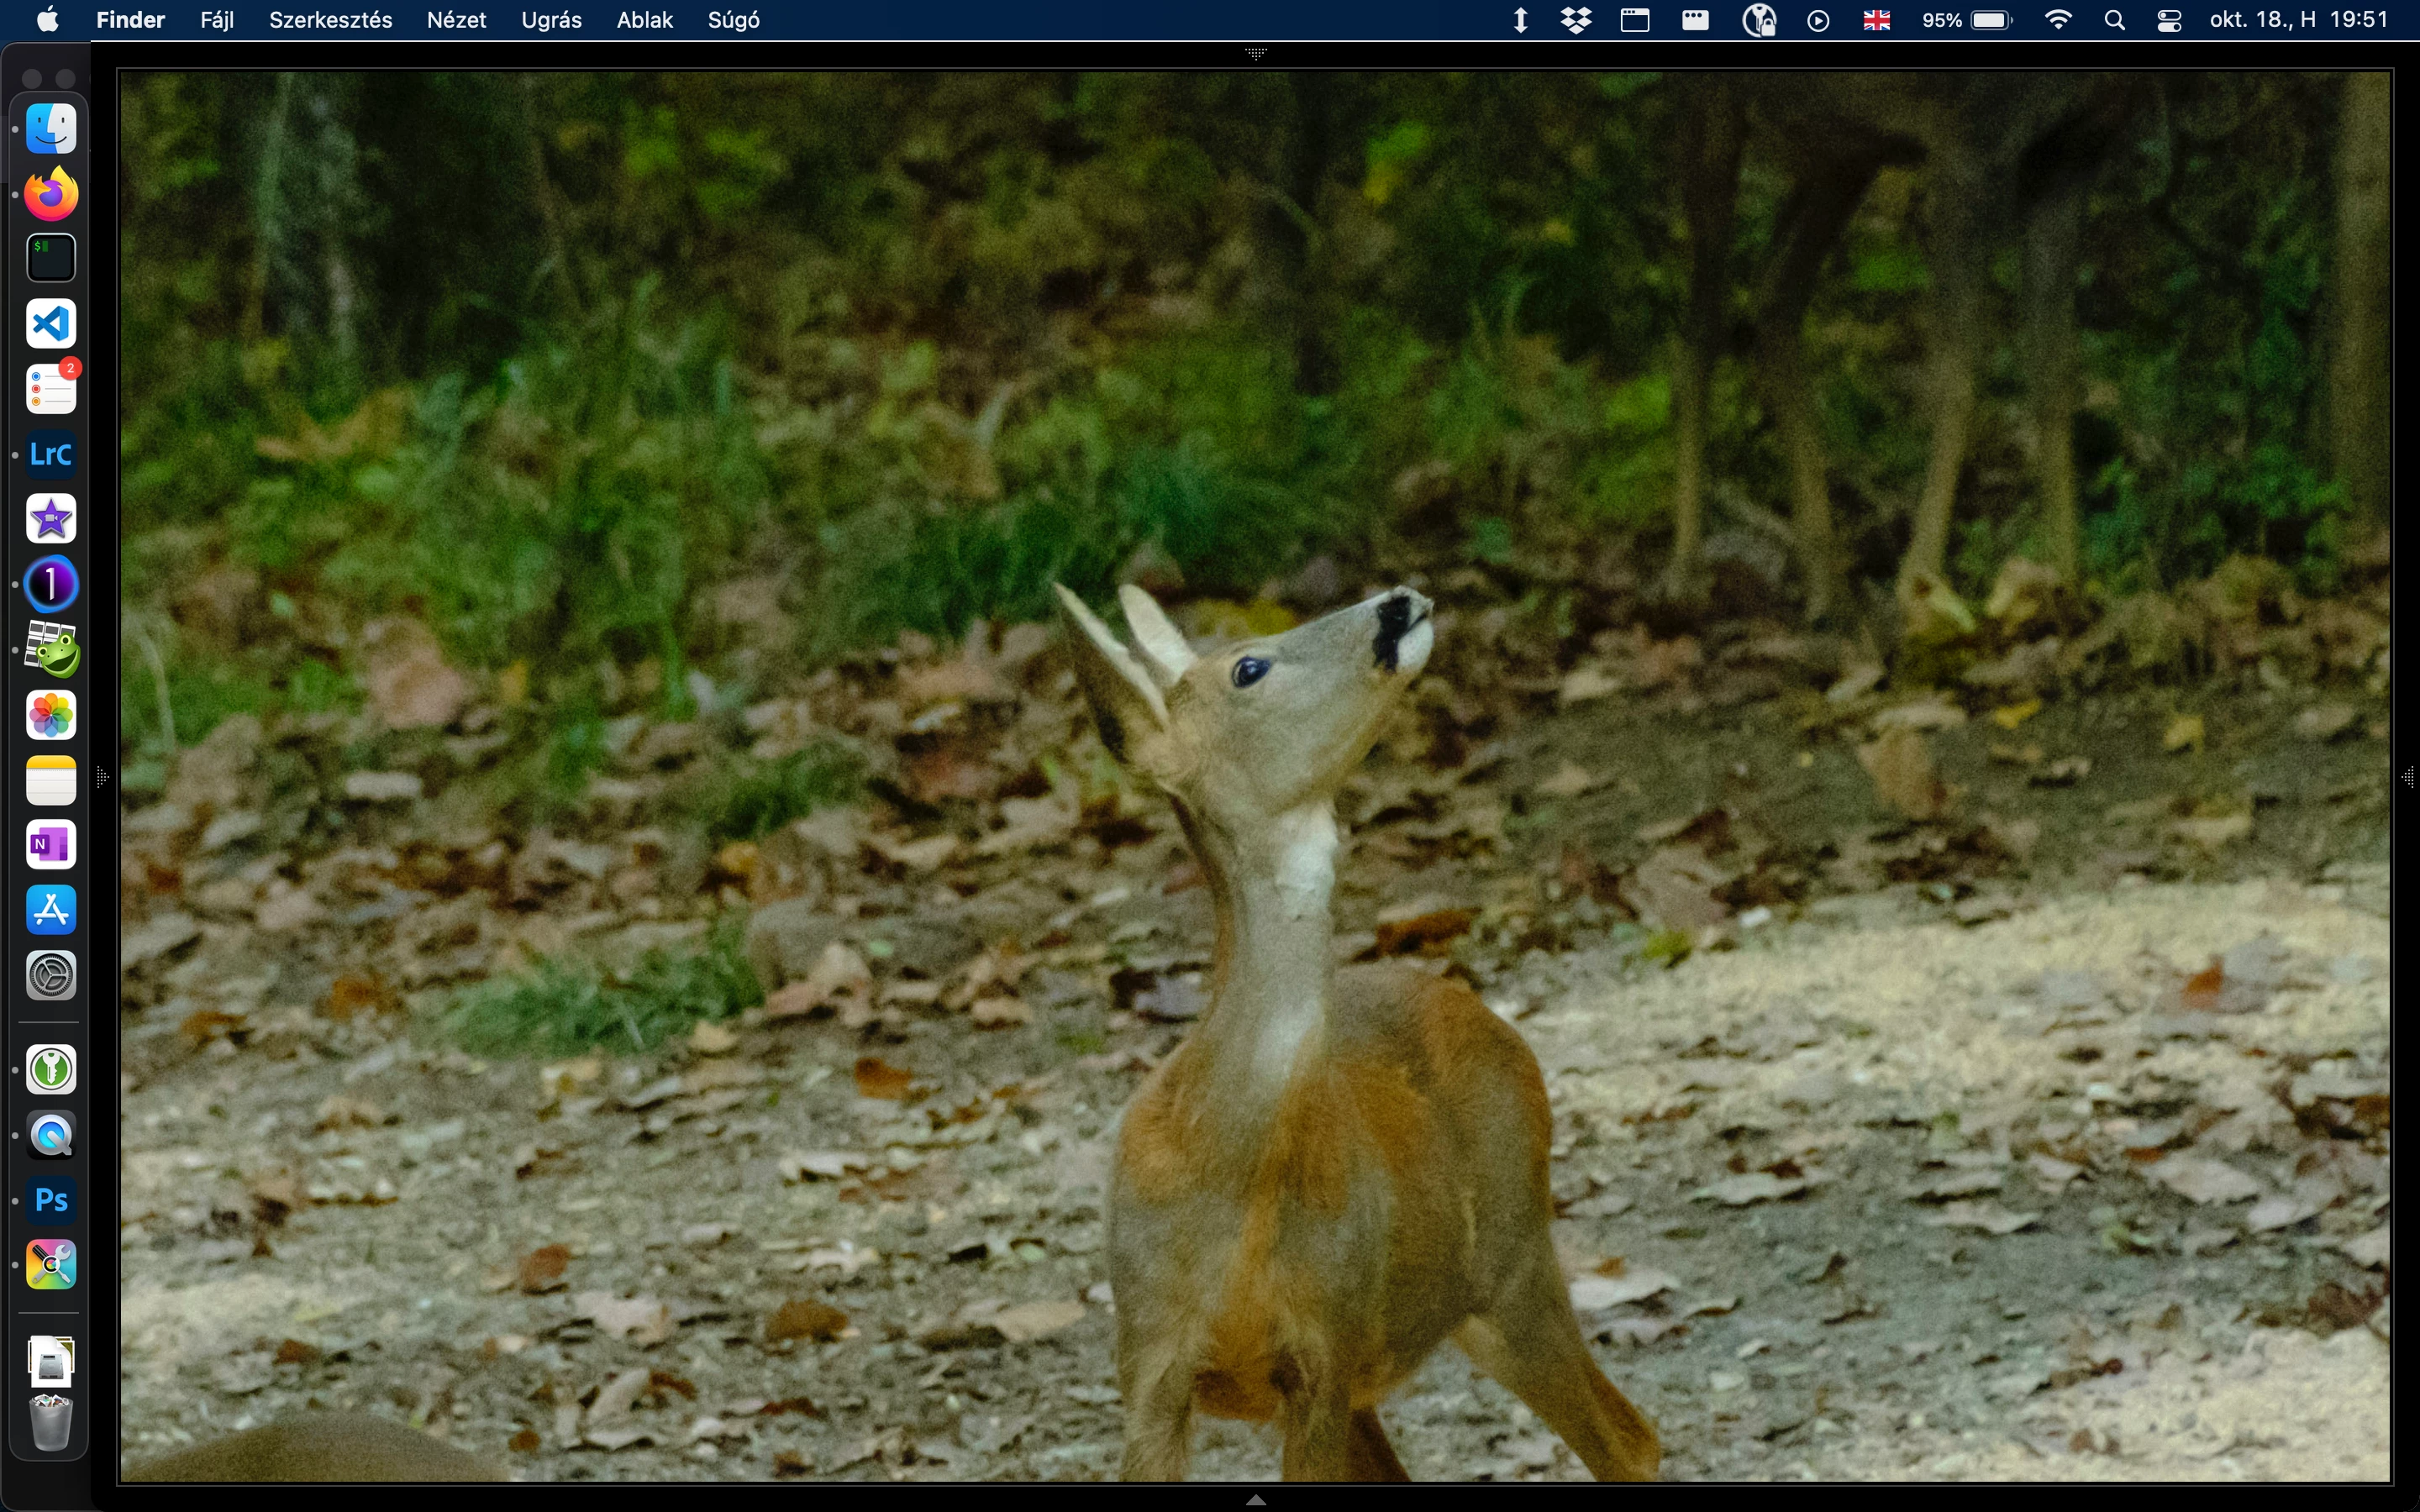
Task: Switch the British flag input source
Action: [x=1877, y=20]
